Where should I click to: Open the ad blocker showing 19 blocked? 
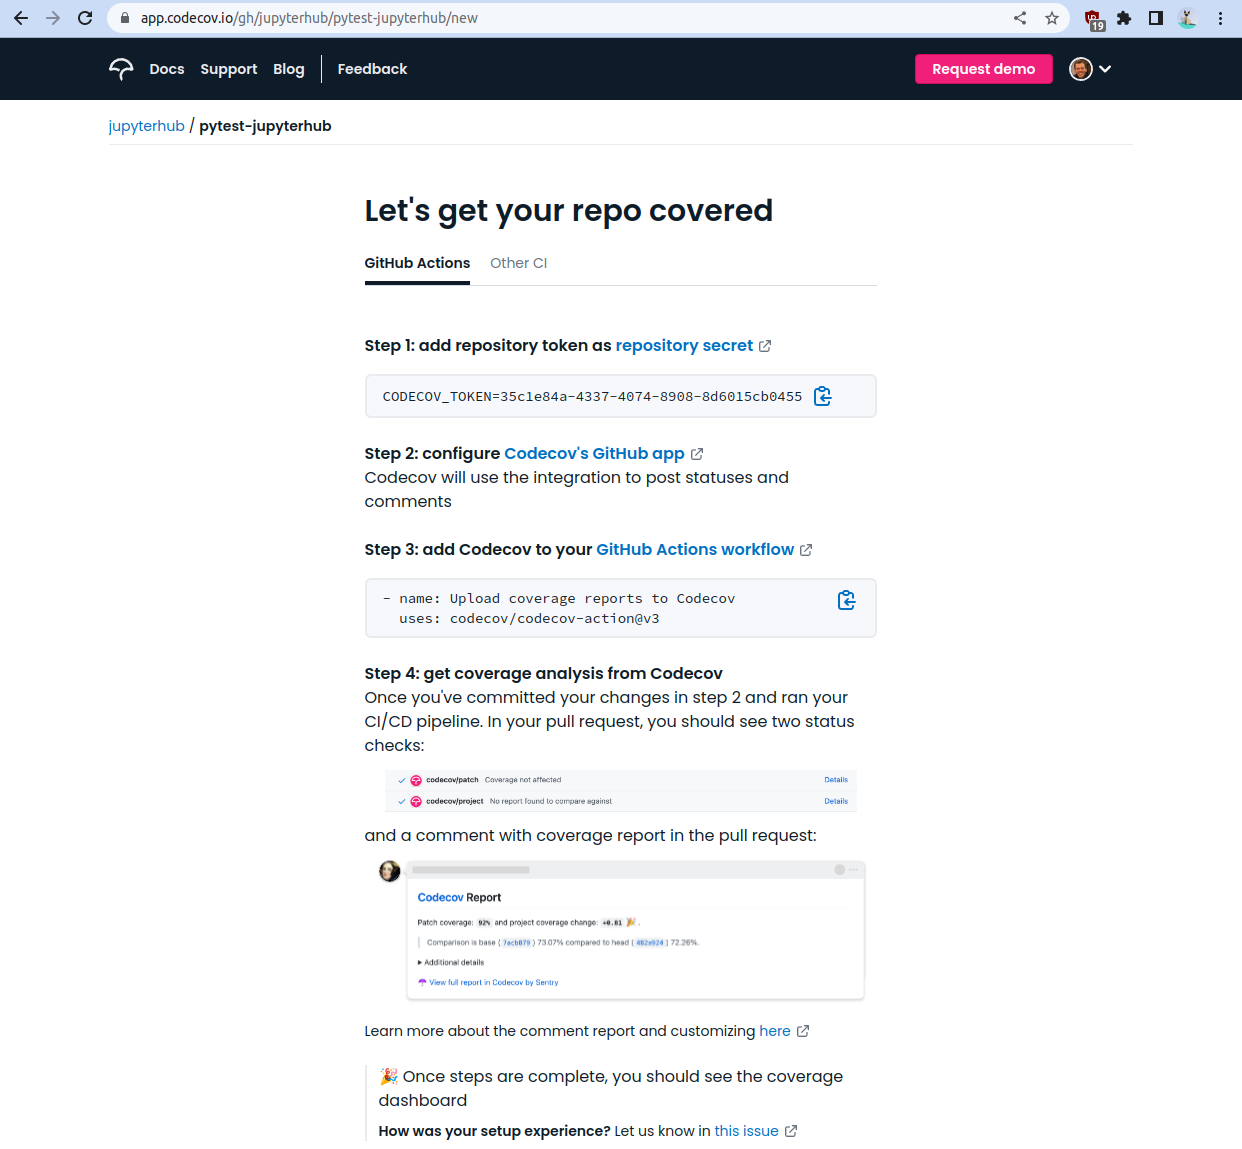(1092, 17)
